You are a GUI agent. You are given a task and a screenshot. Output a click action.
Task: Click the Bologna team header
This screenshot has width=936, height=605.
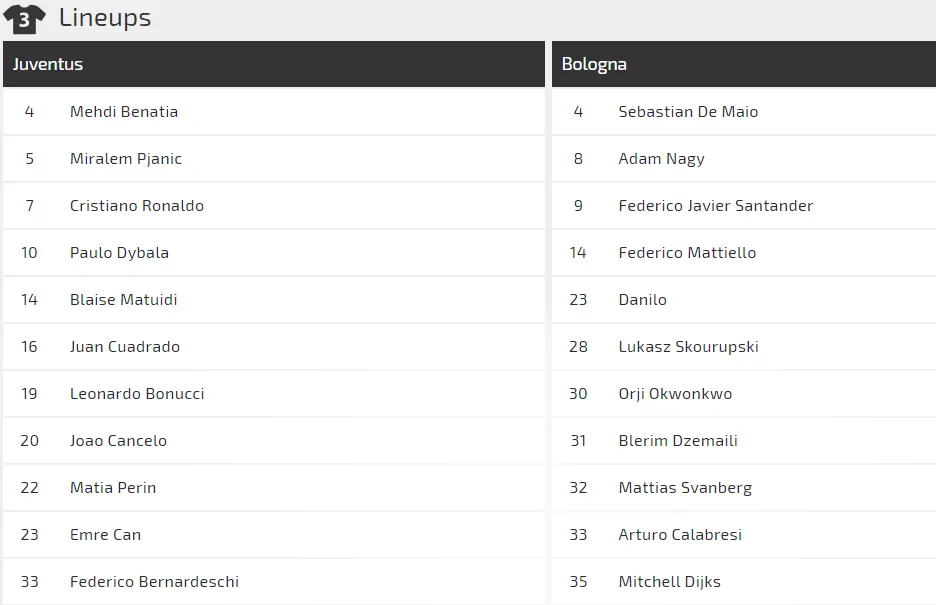pyautogui.click(x=744, y=64)
